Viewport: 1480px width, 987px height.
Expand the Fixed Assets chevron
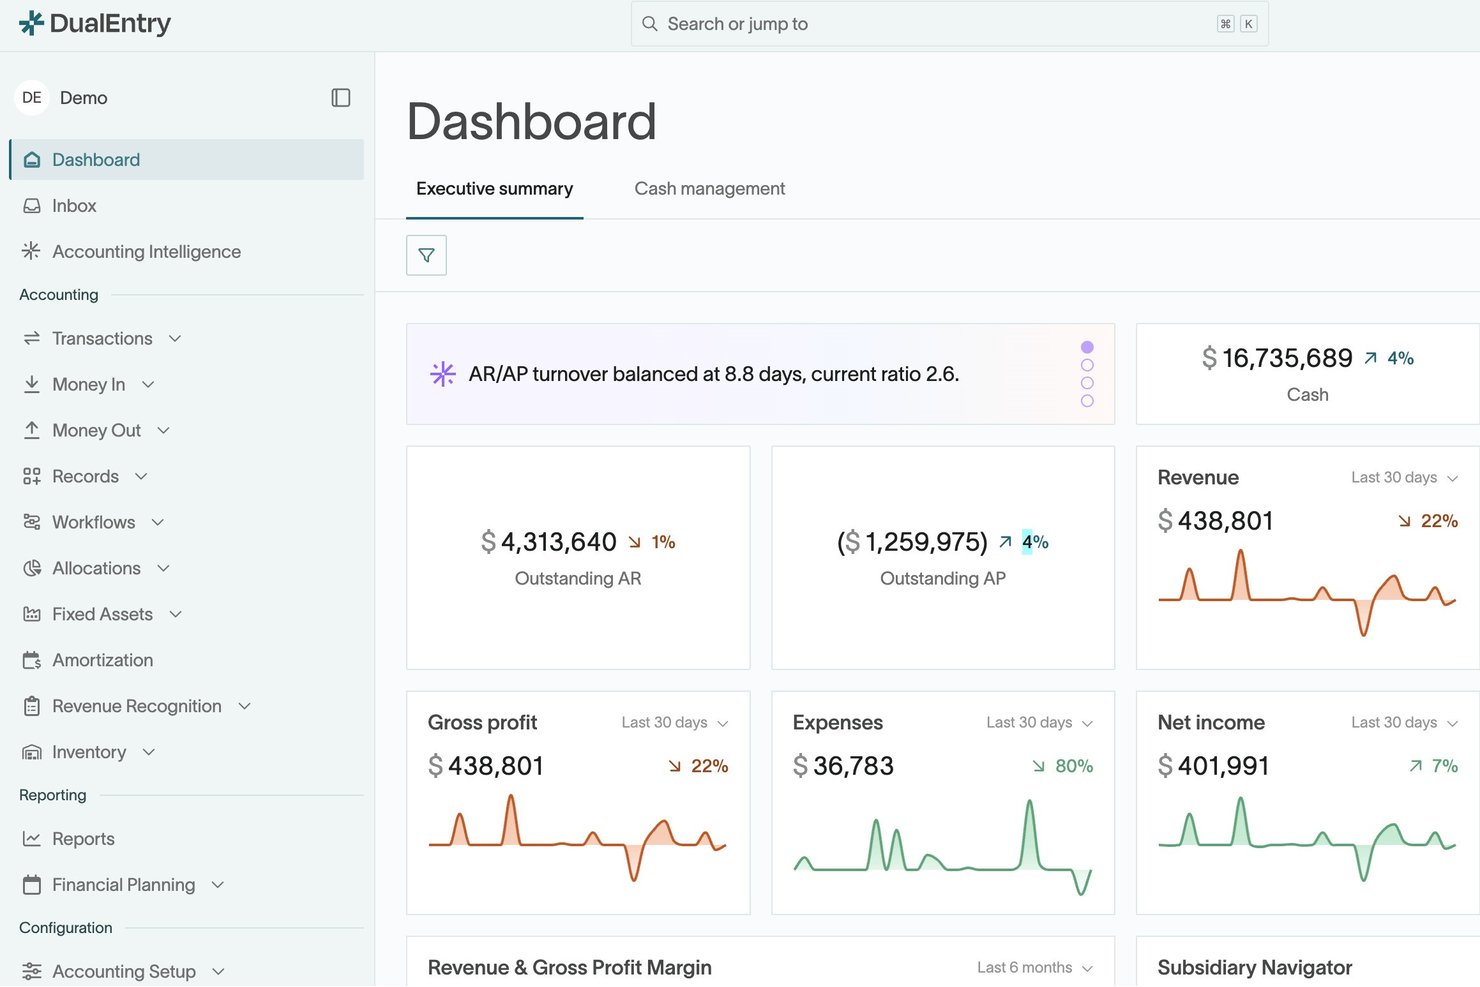(176, 615)
